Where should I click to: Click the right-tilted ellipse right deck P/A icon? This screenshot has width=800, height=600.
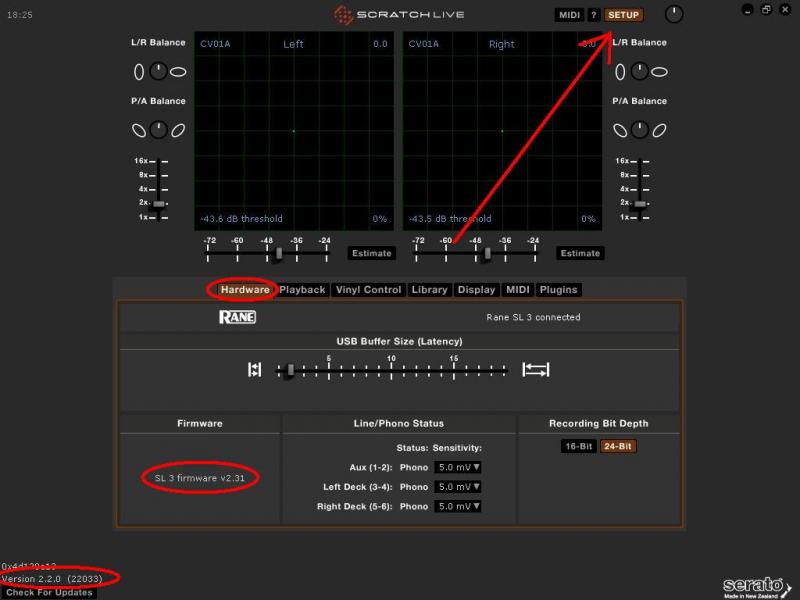pos(659,131)
